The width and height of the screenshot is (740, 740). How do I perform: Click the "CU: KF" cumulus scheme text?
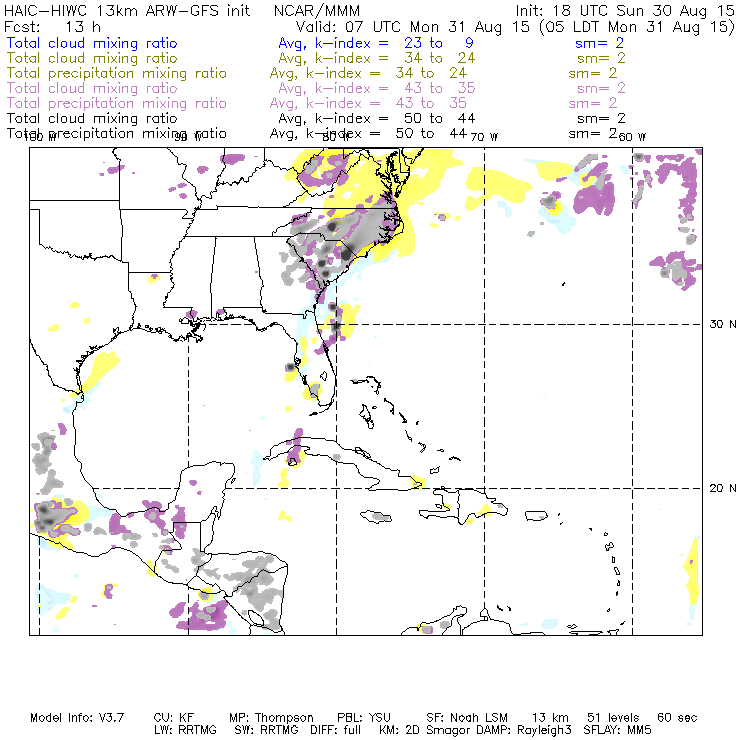point(174,718)
